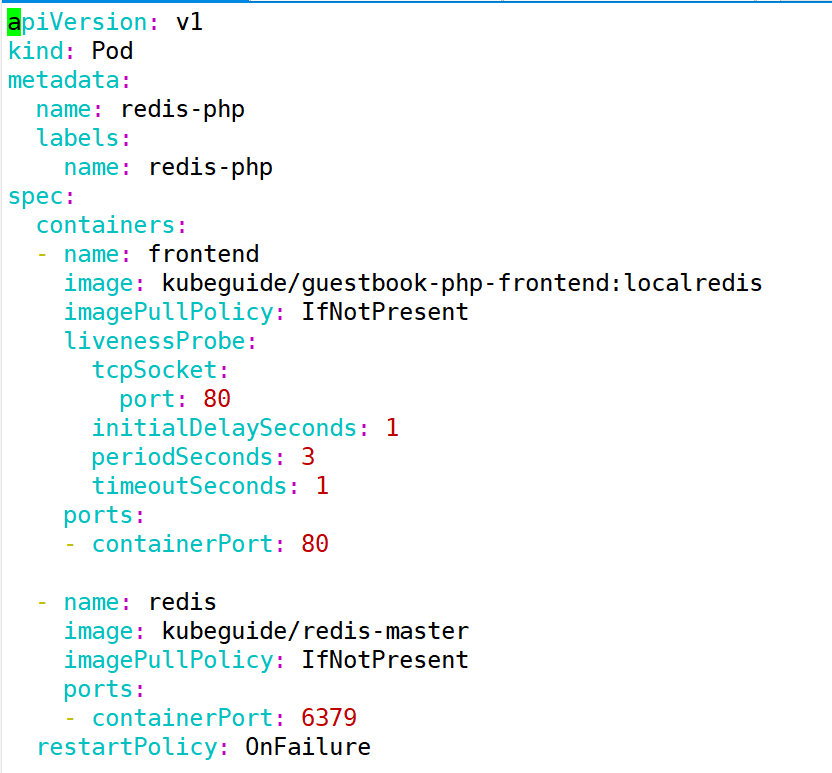Click the livenessProbe key
This screenshot has width=832, height=773.
point(155,341)
